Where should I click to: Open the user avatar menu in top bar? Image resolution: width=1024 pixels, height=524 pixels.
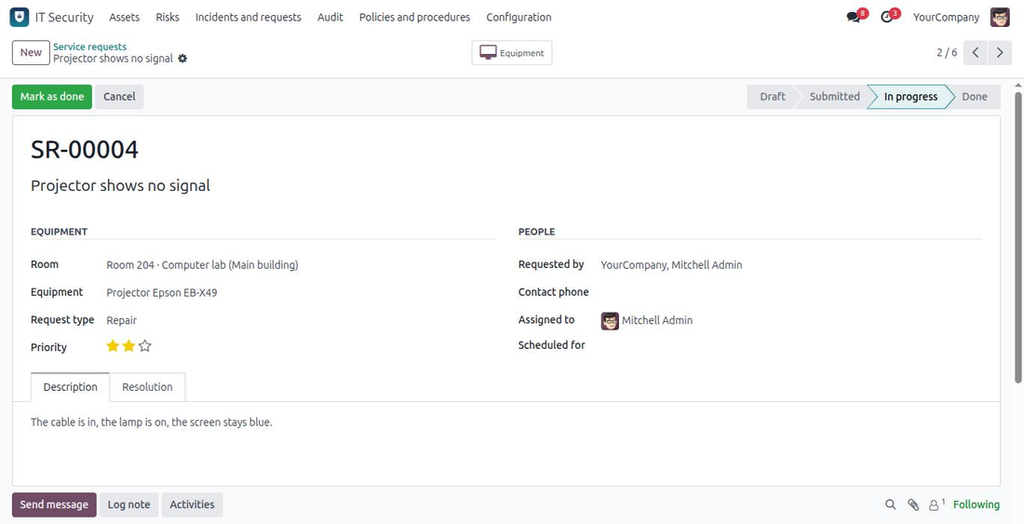pyautogui.click(x=1000, y=17)
